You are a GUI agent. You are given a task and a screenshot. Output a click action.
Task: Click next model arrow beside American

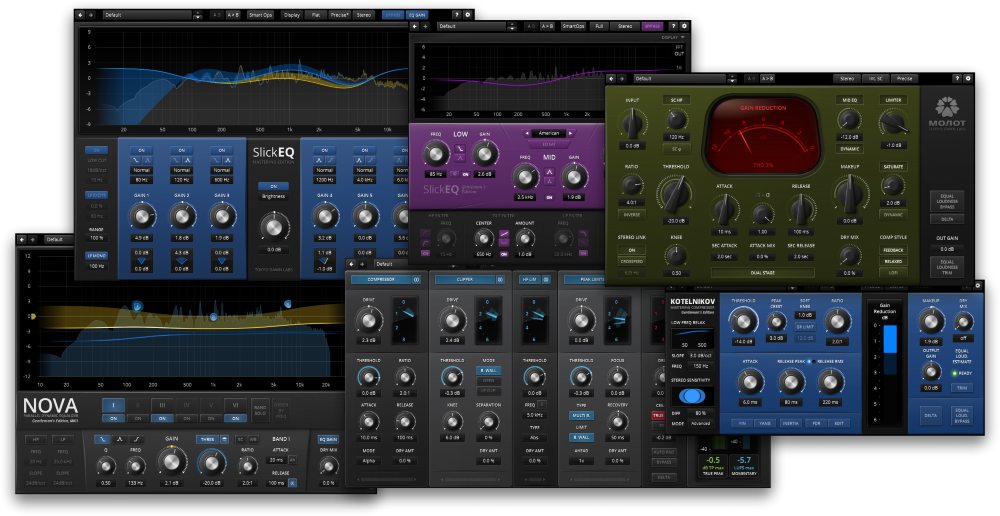pyautogui.click(x=571, y=132)
